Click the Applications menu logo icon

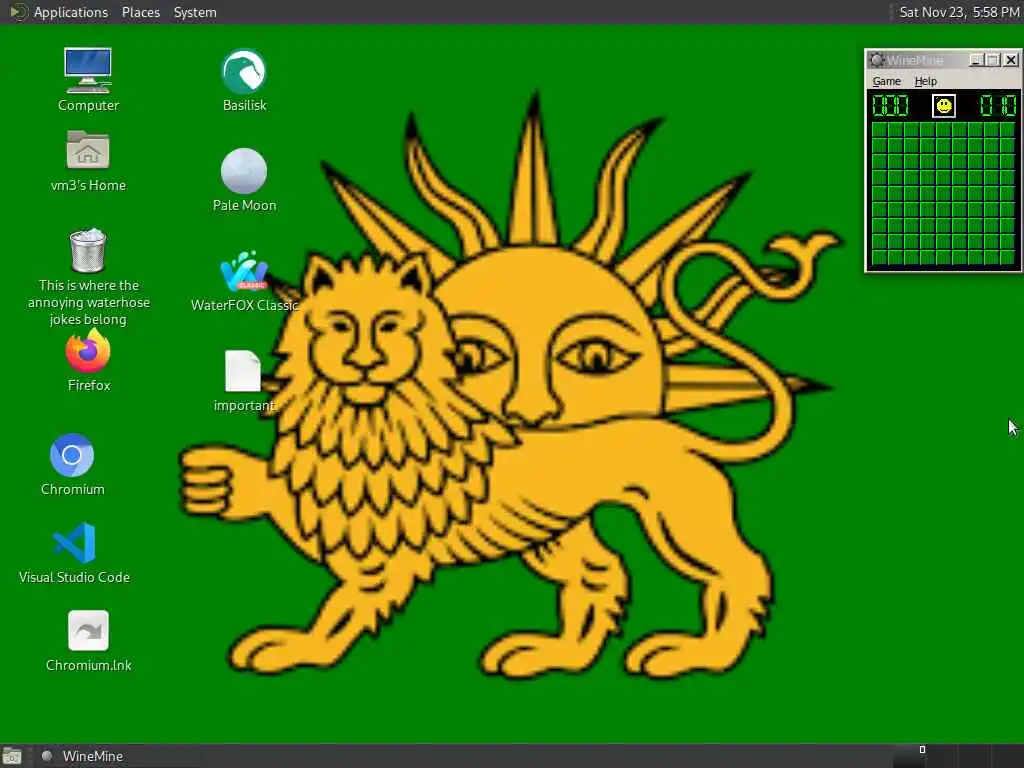[18, 12]
